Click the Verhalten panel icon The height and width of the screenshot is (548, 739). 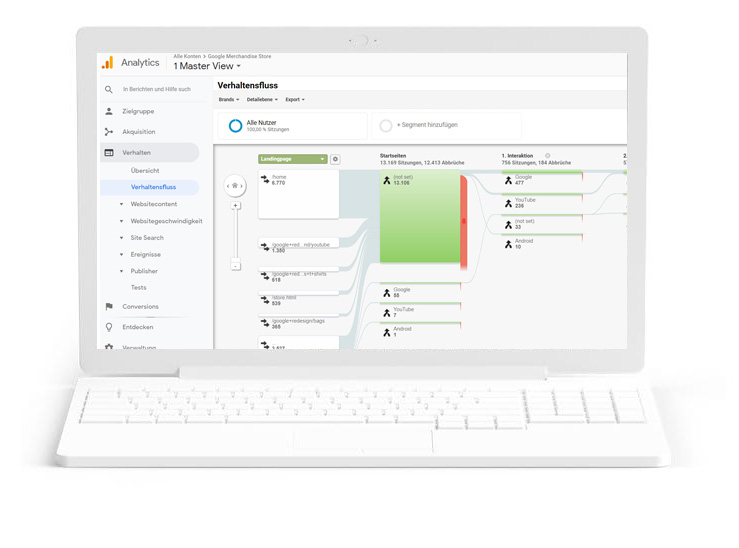[109, 153]
